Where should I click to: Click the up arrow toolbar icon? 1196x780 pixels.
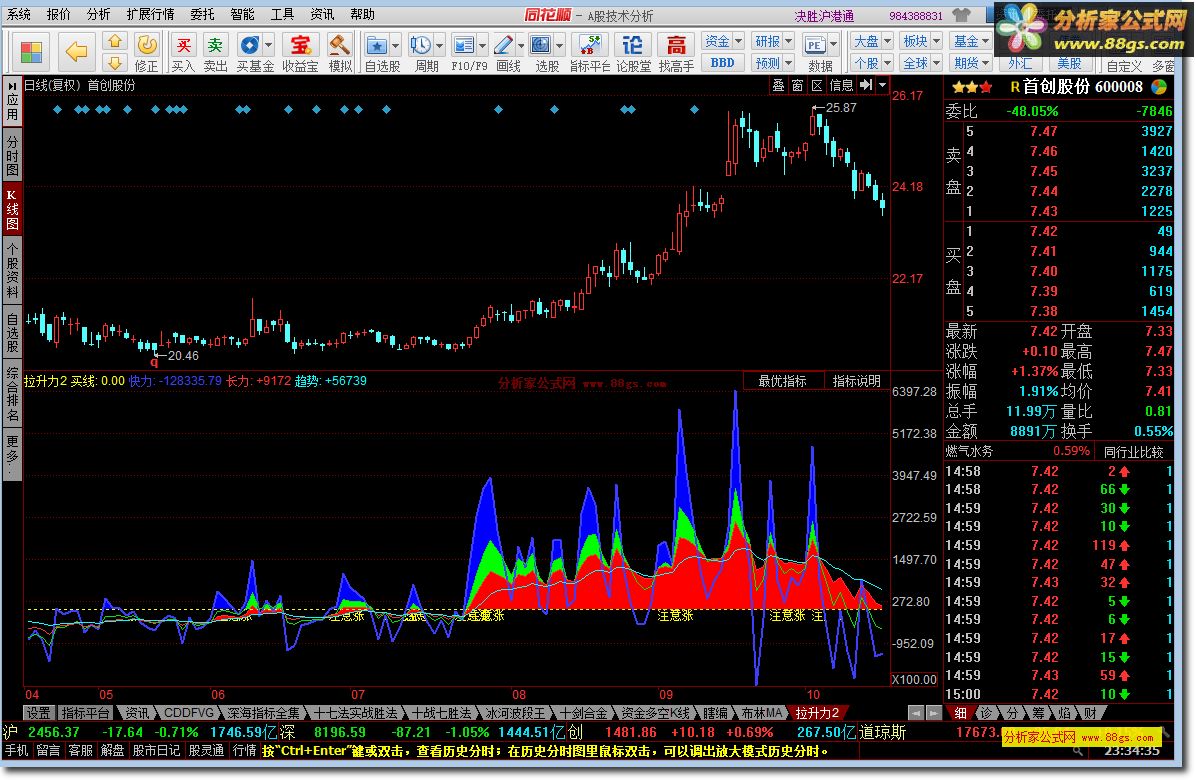coord(114,41)
